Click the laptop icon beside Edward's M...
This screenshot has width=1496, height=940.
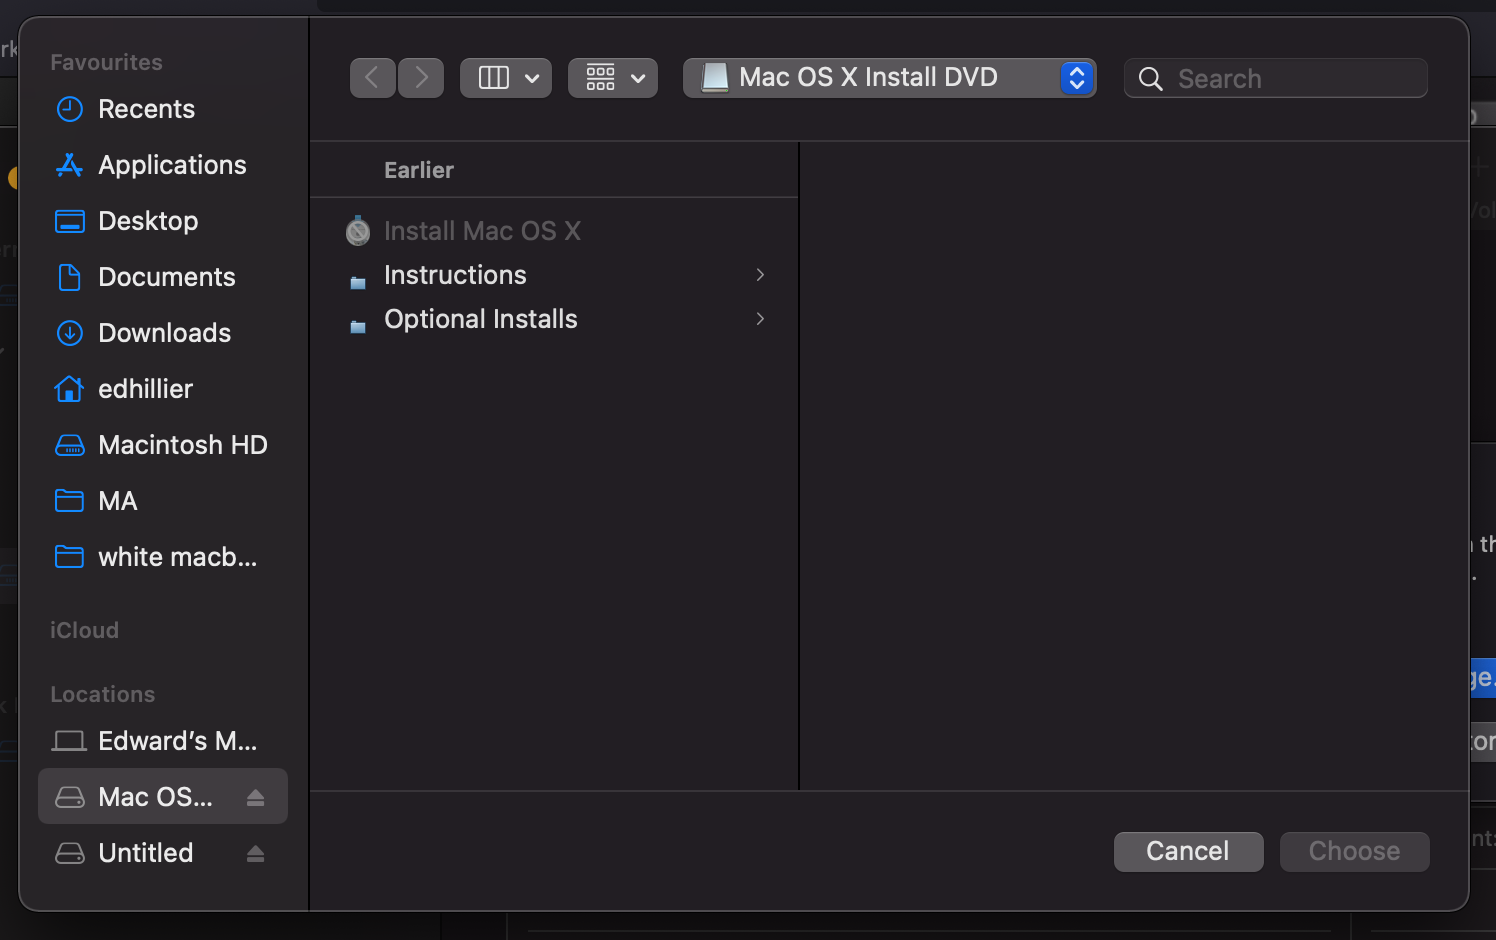[x=69, y=741]
